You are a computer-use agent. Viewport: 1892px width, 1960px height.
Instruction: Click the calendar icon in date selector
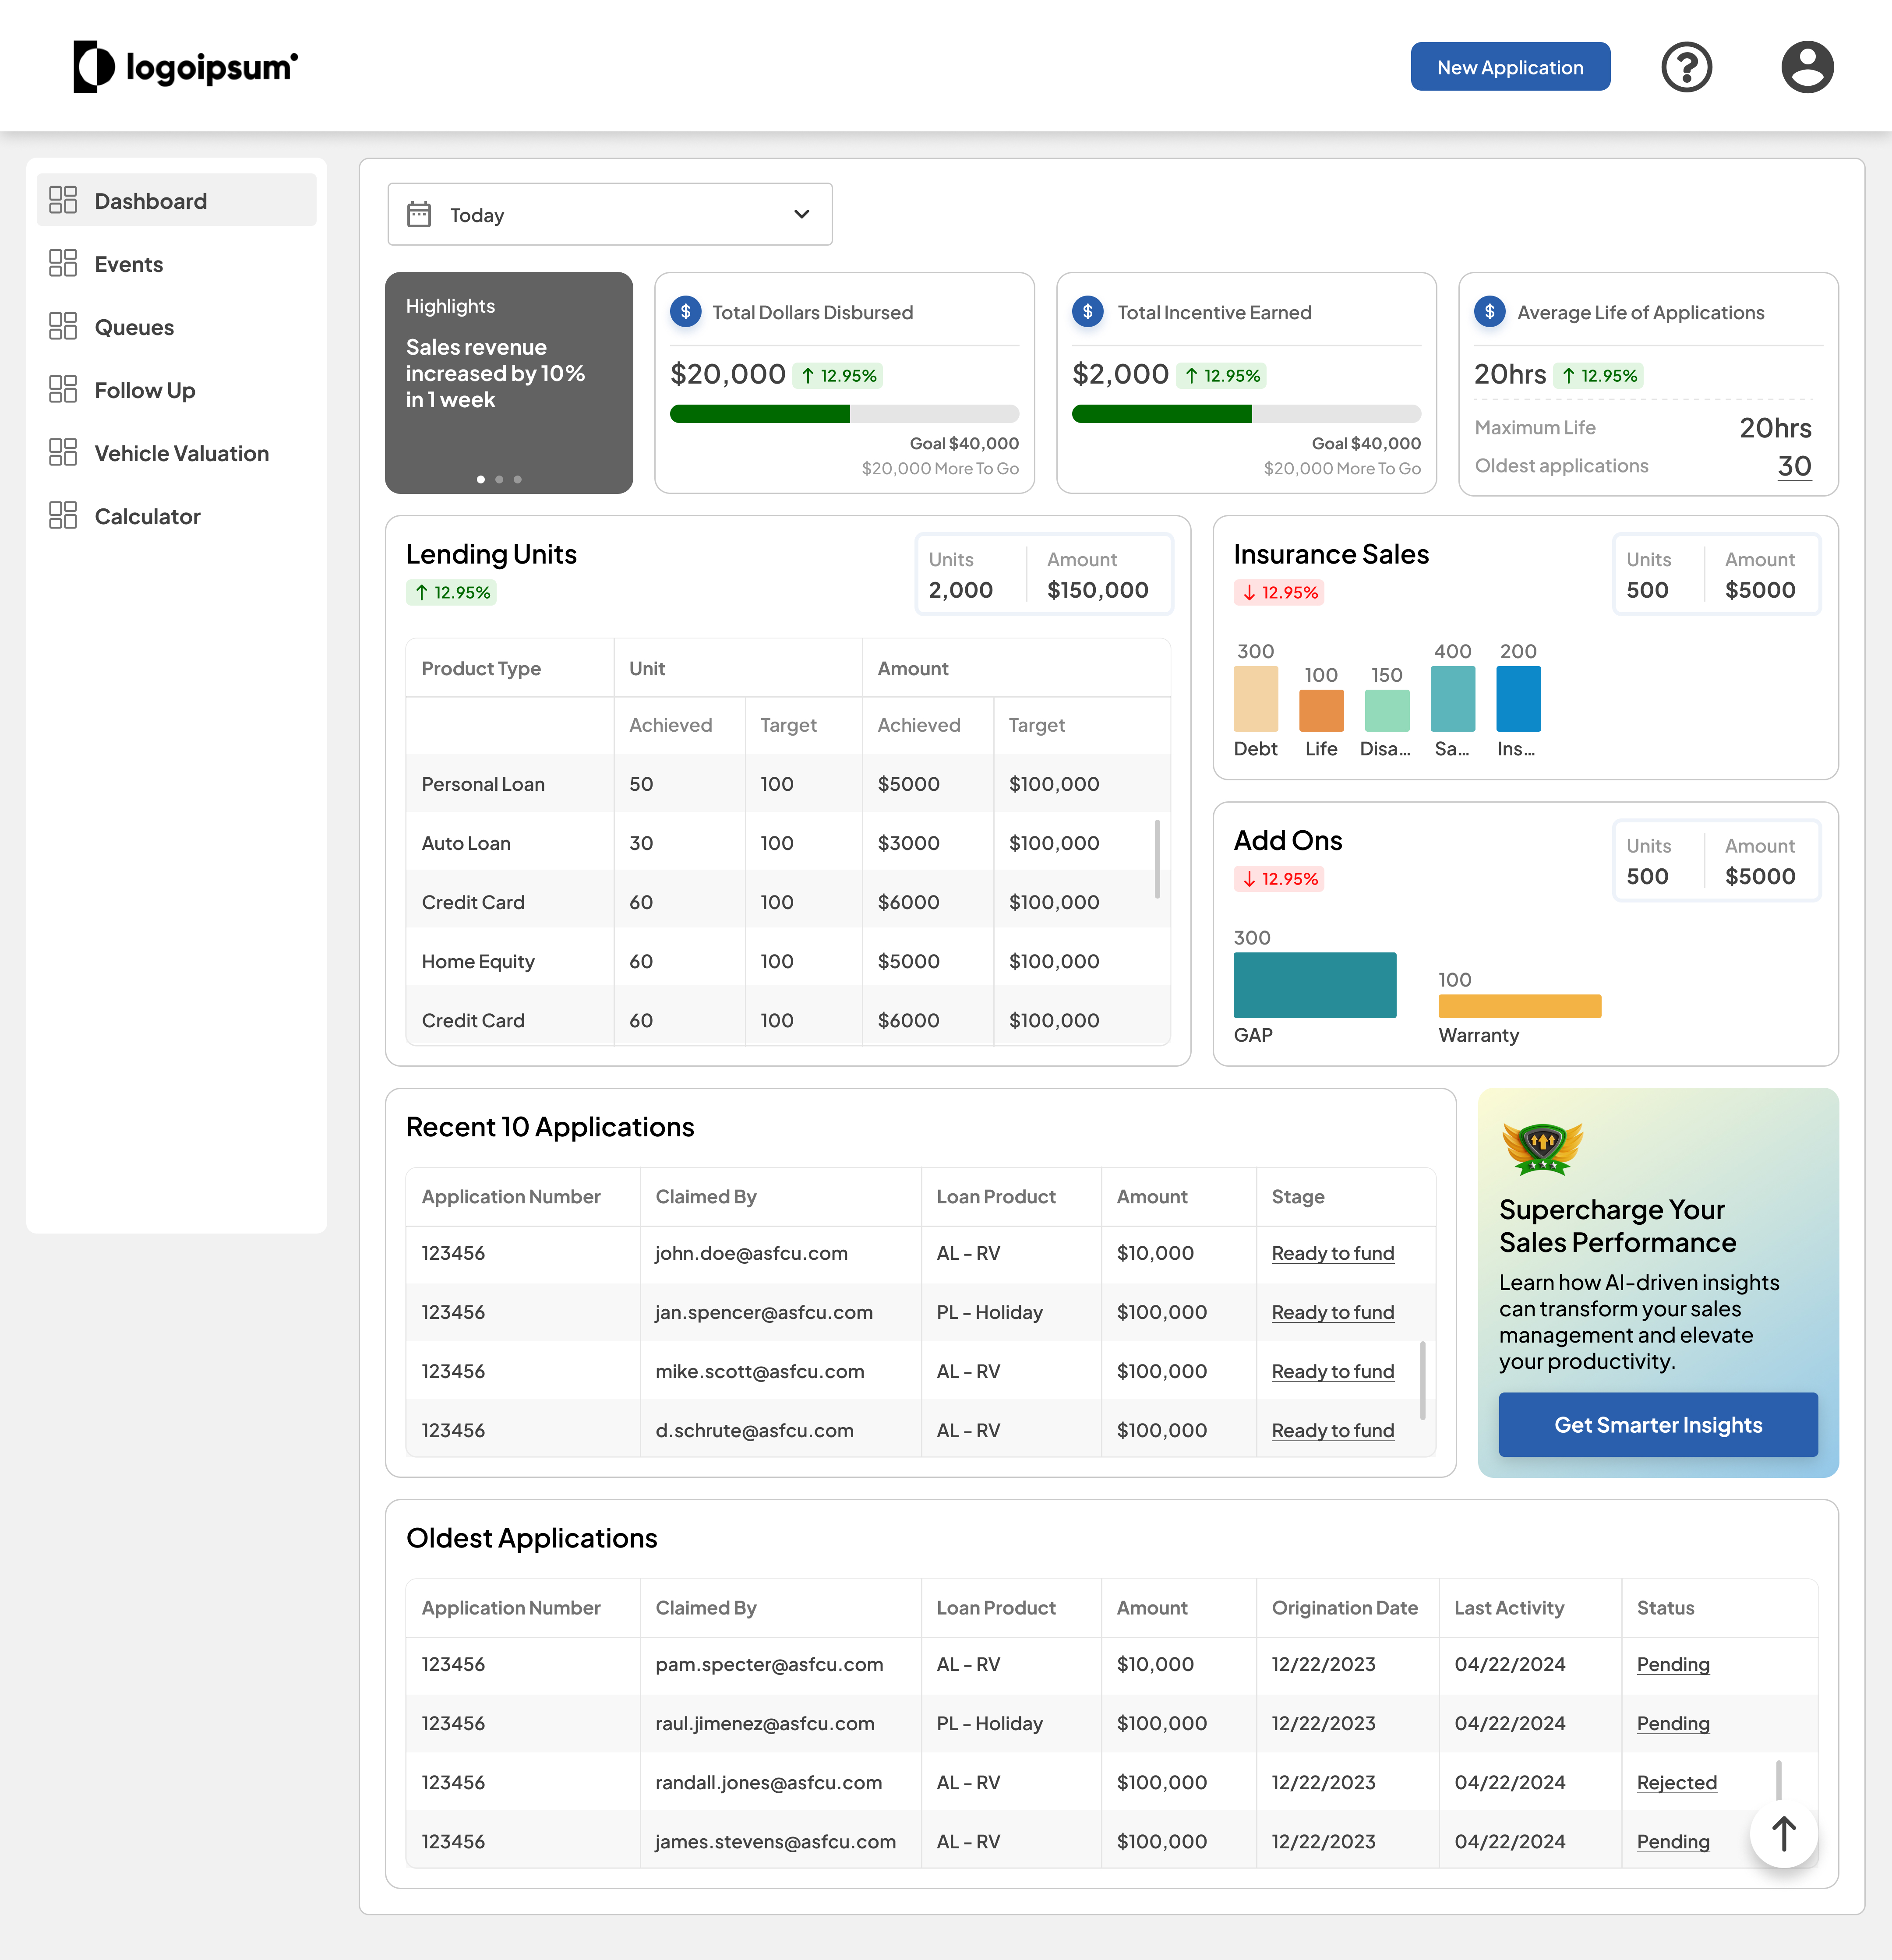coord(419,214)
